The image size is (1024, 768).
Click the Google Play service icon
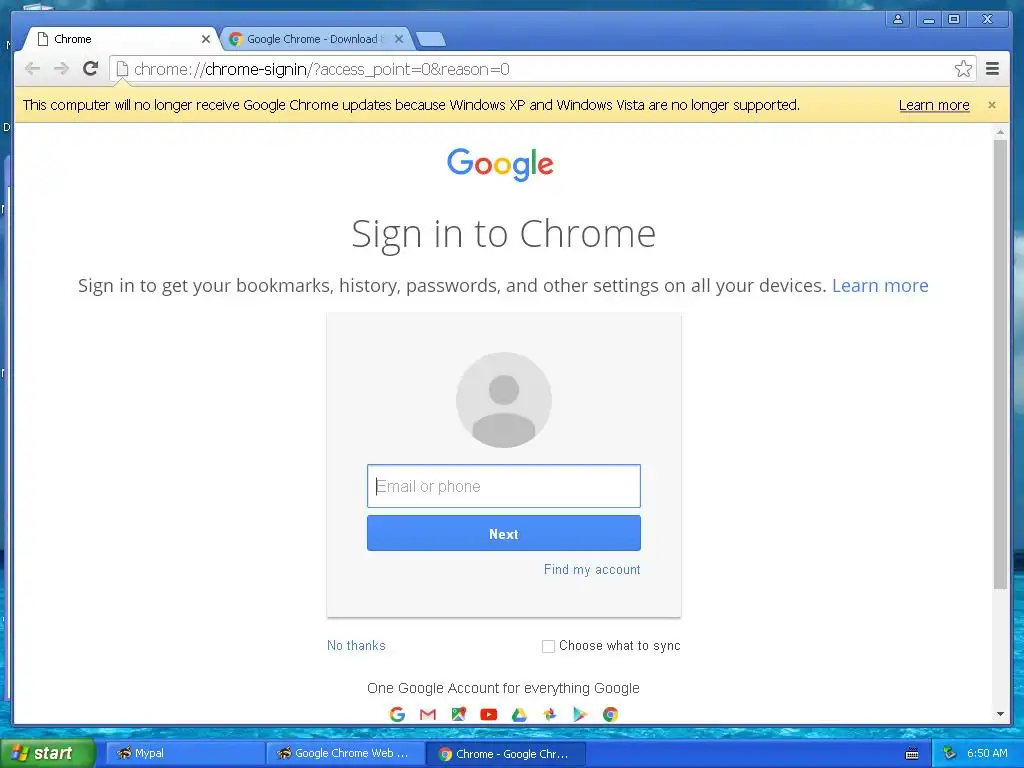(x=580, y=714)
